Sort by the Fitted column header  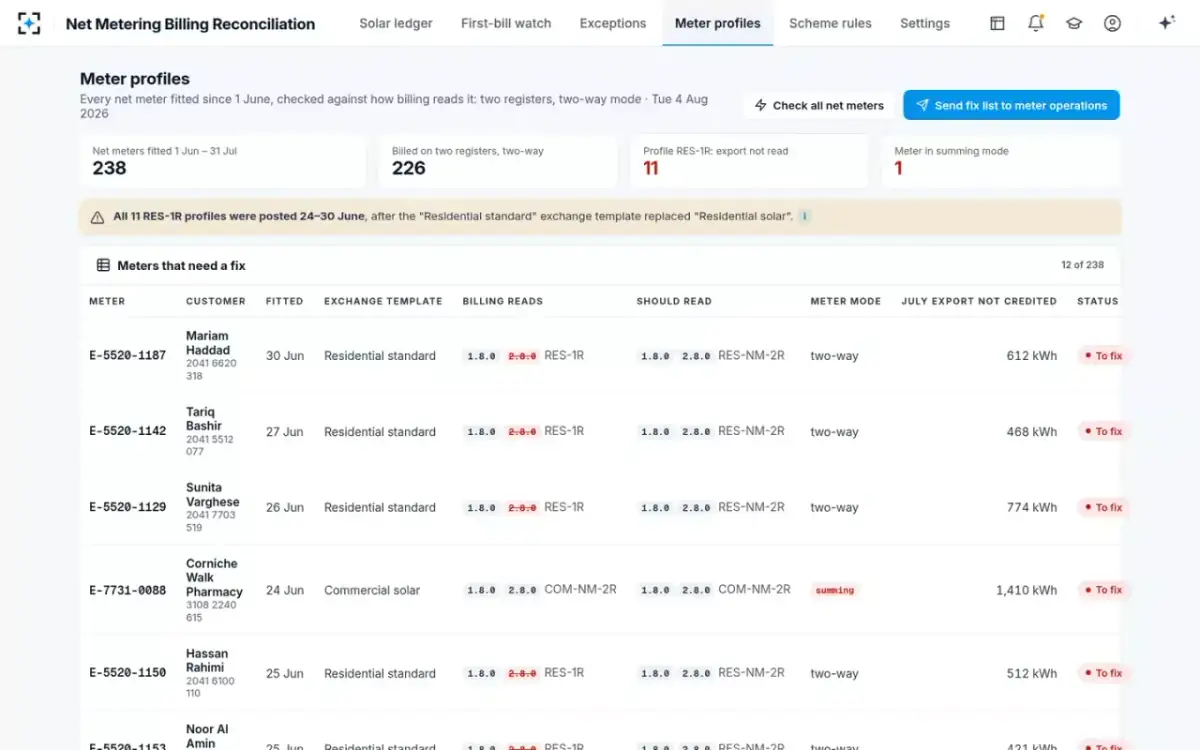tap(284, 301)
